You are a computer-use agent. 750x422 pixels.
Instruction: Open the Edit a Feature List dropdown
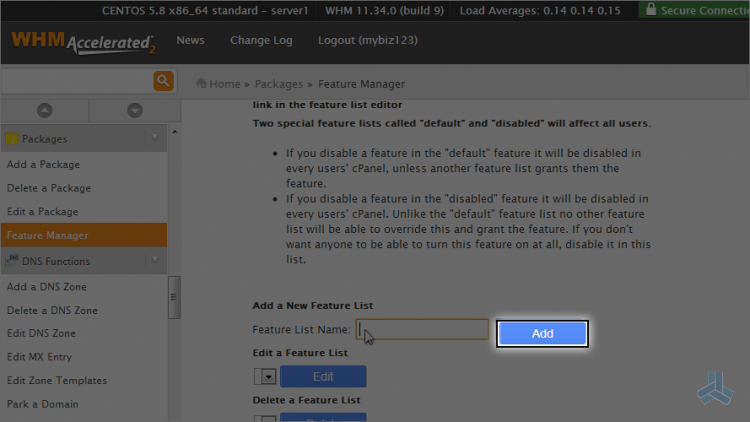[x=265, y=377]
